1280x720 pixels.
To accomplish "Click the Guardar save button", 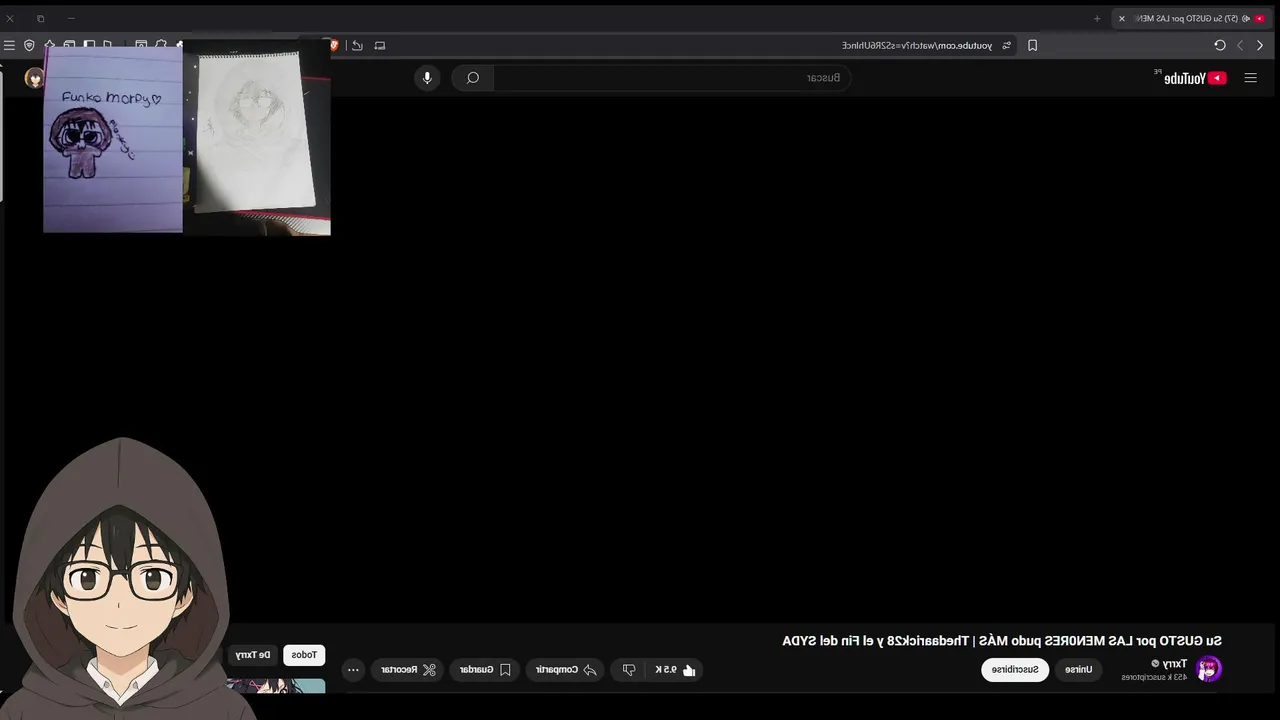I will pyautogui.click(x=485, y=670).
